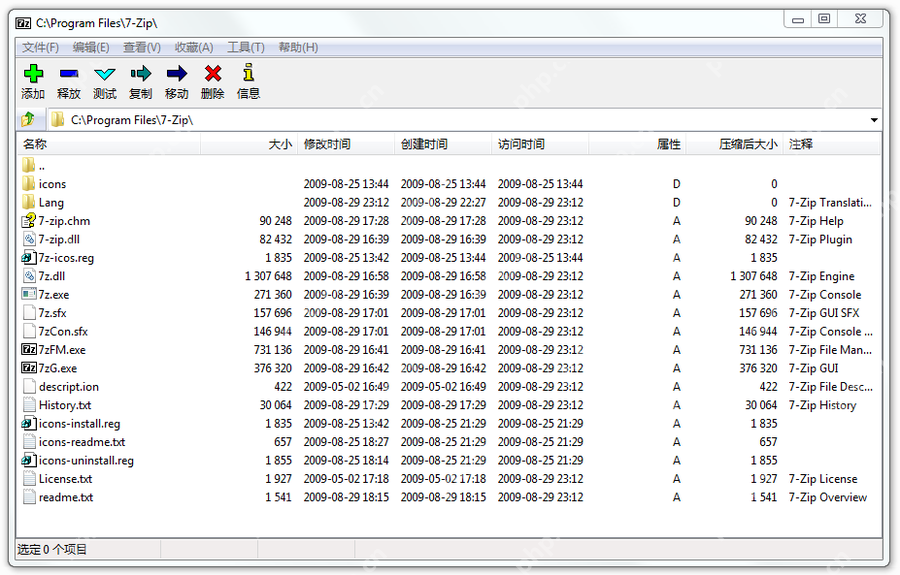This screenshot has height=575, width=900.
Task: Sort by the 属性 column header
Action: [x=637, y=144]
